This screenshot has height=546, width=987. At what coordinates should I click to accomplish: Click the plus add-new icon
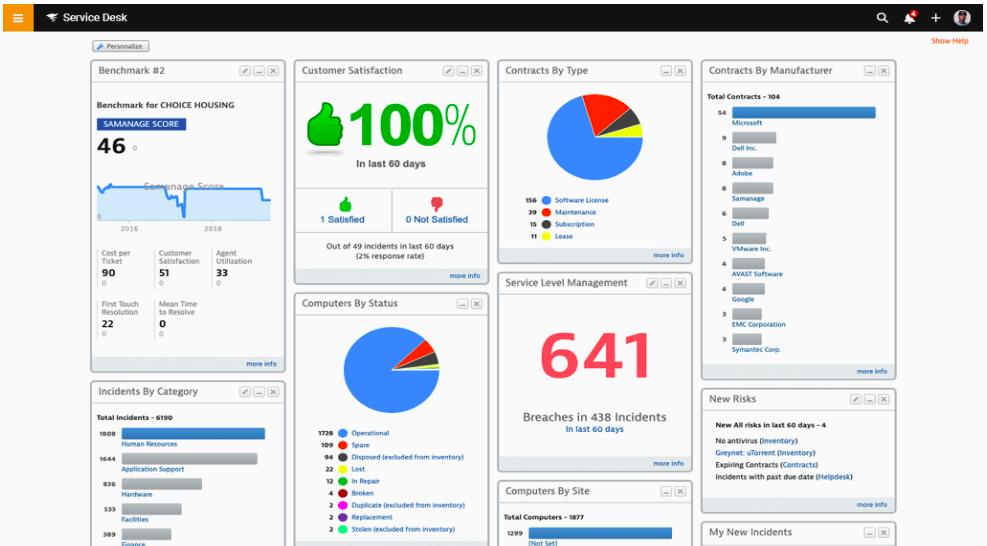coord(935,18)
